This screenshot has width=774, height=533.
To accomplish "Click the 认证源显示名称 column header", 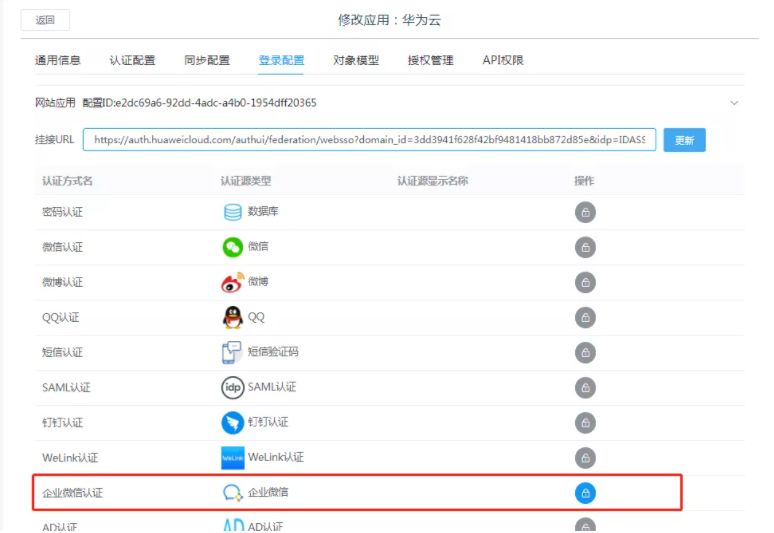I will [433, 181].
